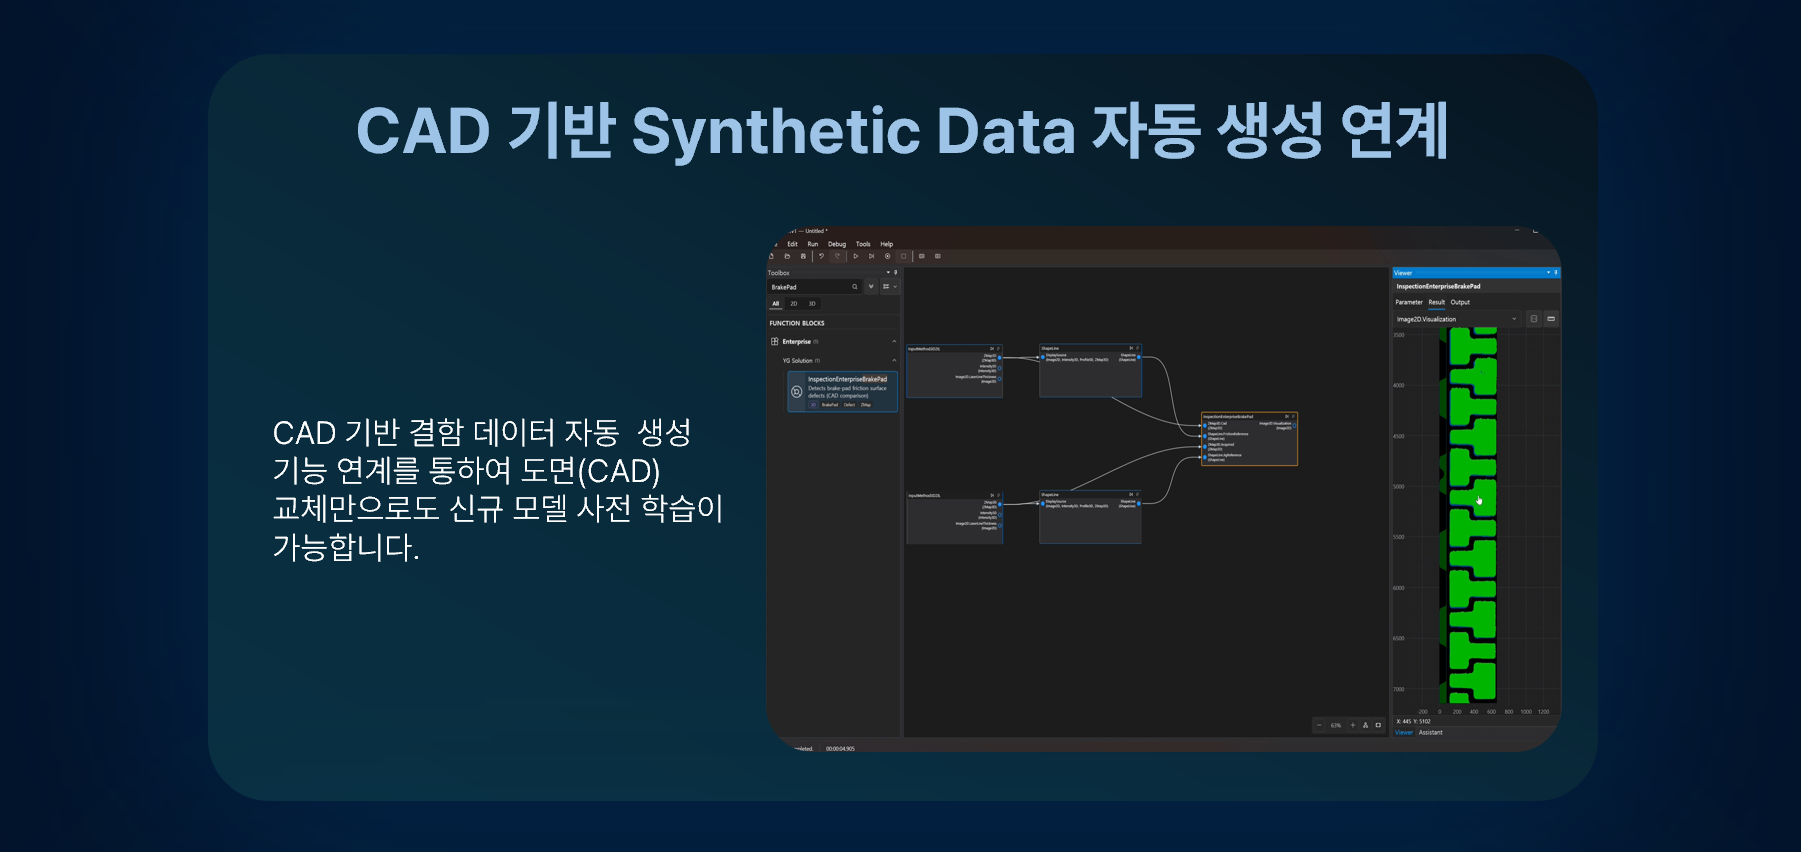Click the search magnifier in Toolbox field
1801x852 pixels.
855,286
